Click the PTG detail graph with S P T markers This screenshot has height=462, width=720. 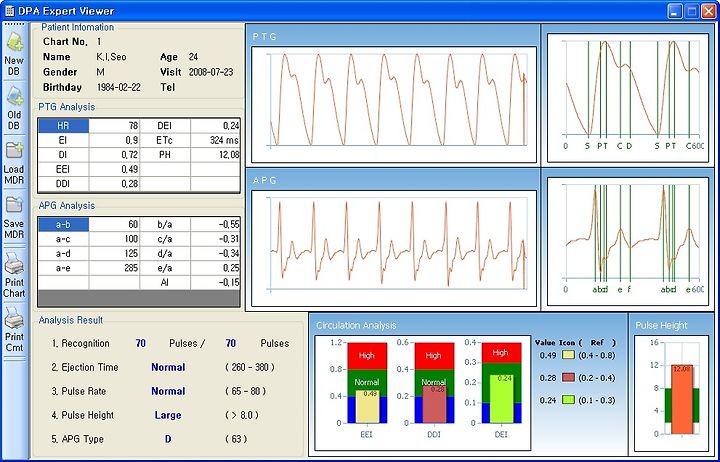628,97
